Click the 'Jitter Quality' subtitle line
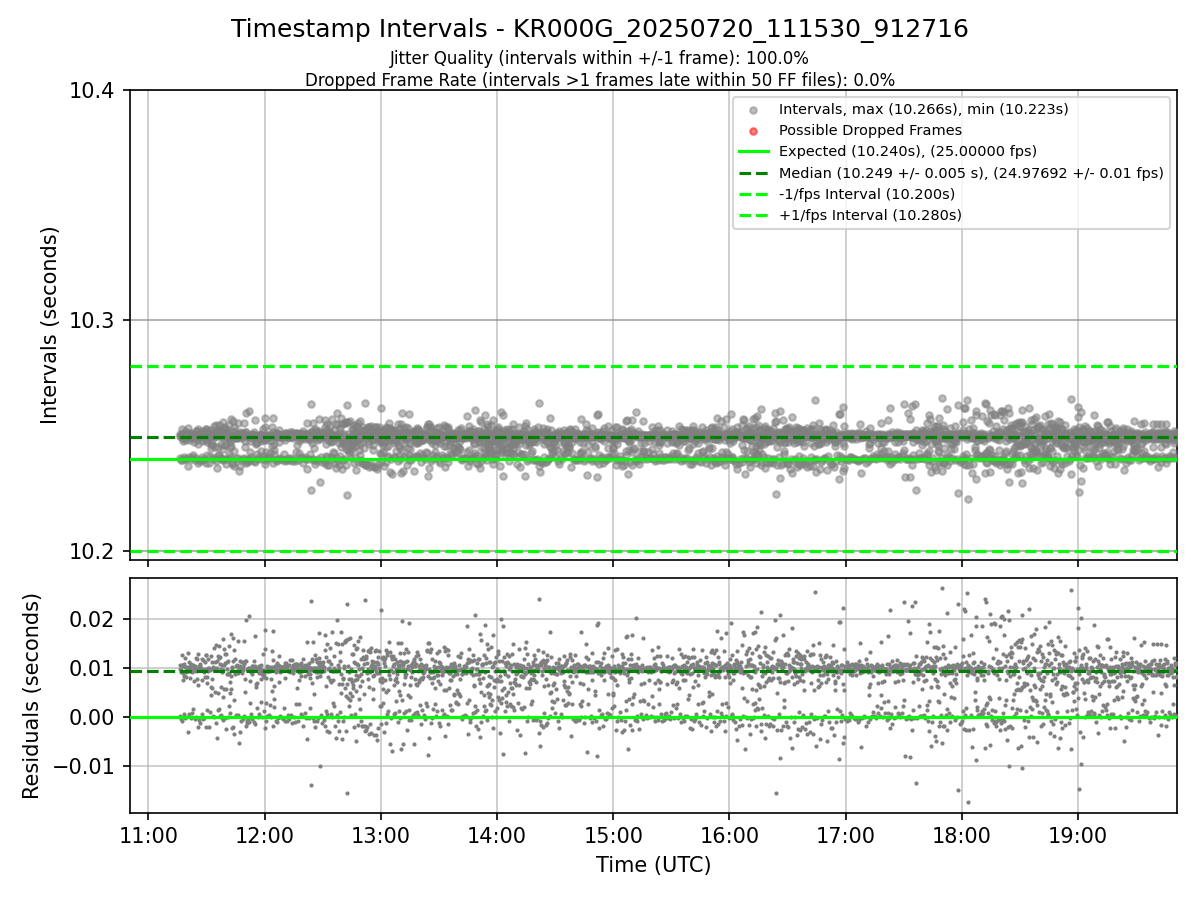Screen dimensions: 1200x900 pyautogui.click(x=600, y=59)
